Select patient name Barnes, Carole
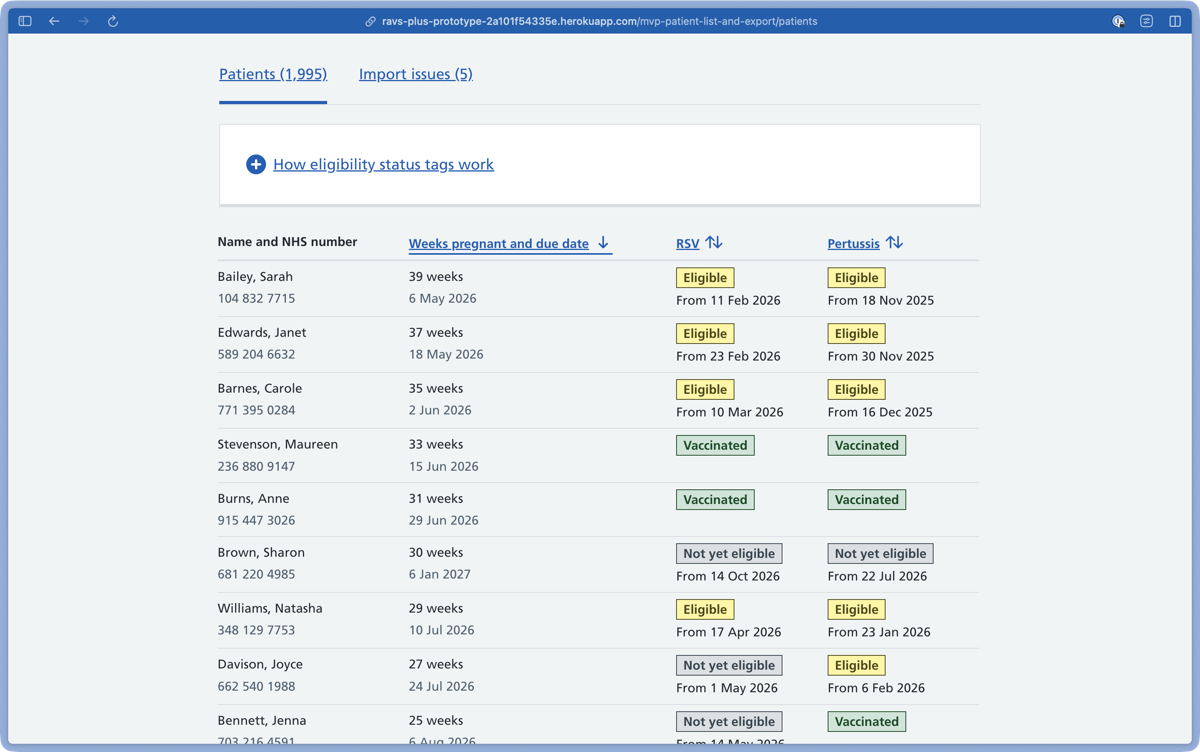The image size is (1200, 752). coord(260,389)
